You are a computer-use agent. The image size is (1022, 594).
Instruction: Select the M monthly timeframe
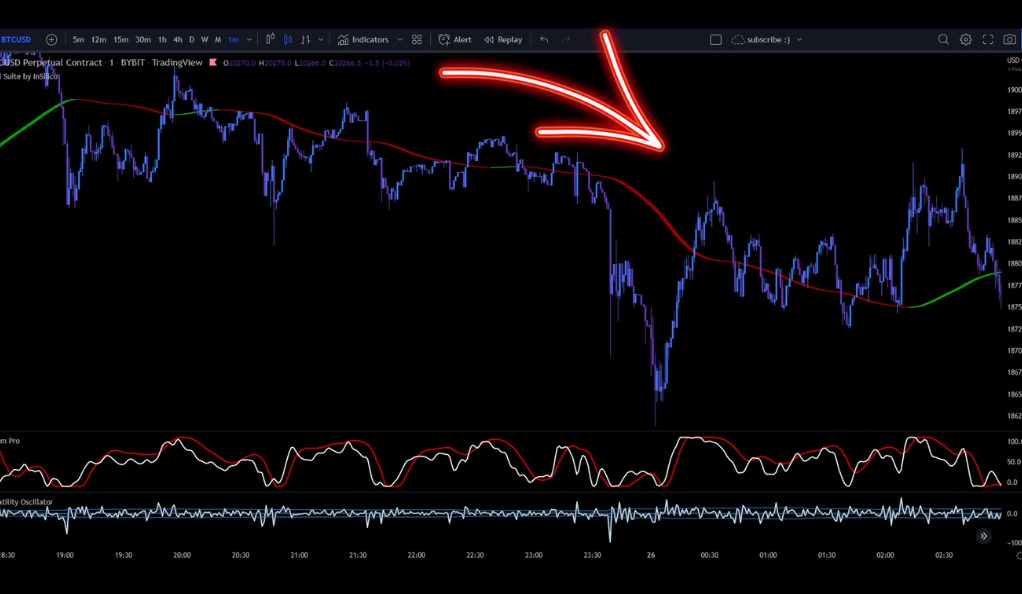(x=218, y=40)
